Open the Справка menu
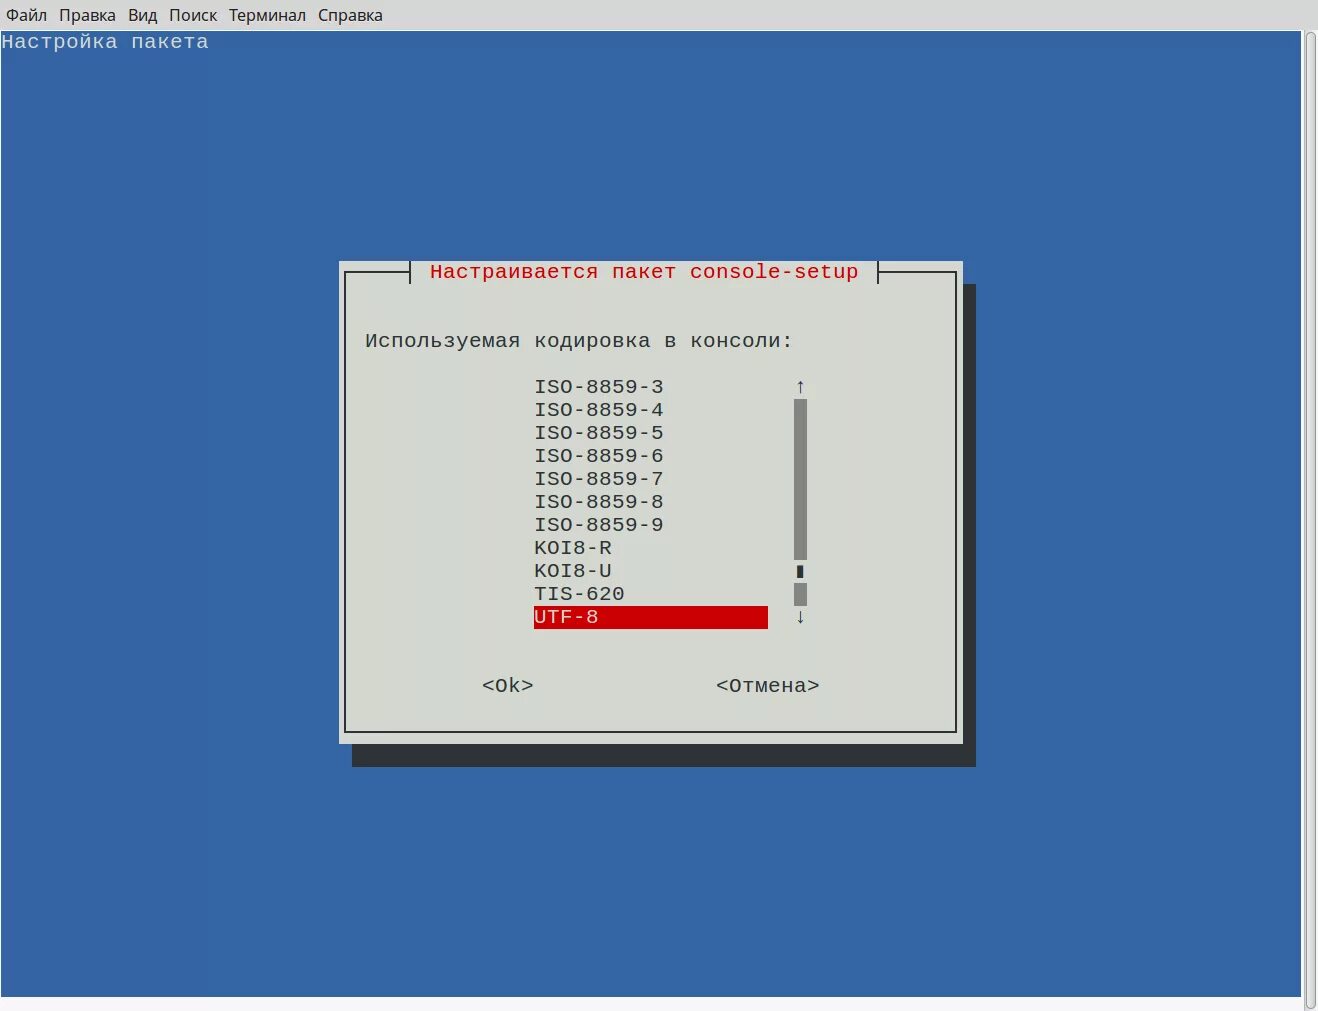 350,15
